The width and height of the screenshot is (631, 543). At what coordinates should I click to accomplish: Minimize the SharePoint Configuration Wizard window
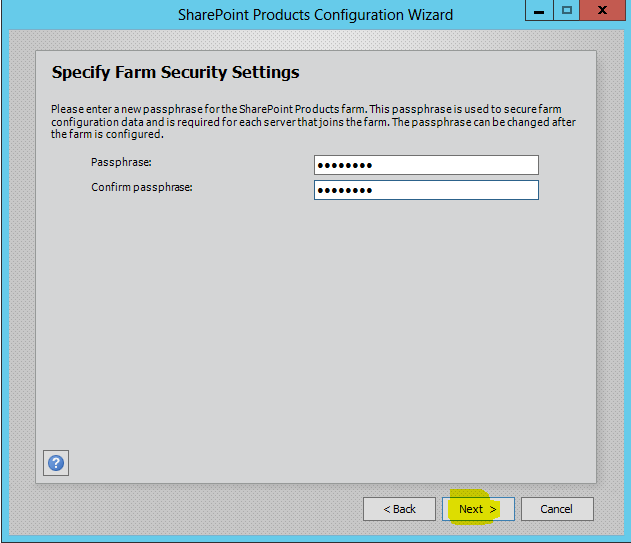[x=539, y=10]
